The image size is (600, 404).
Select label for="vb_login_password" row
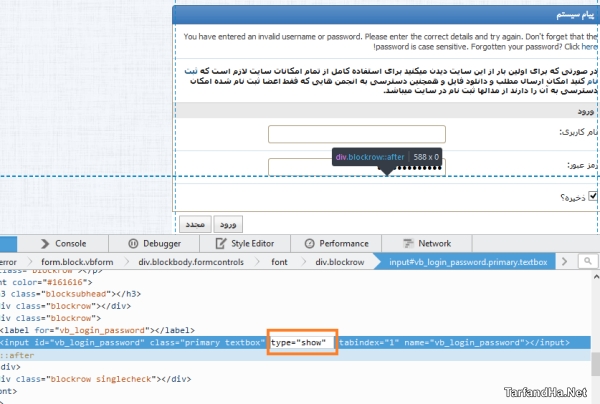98,330
